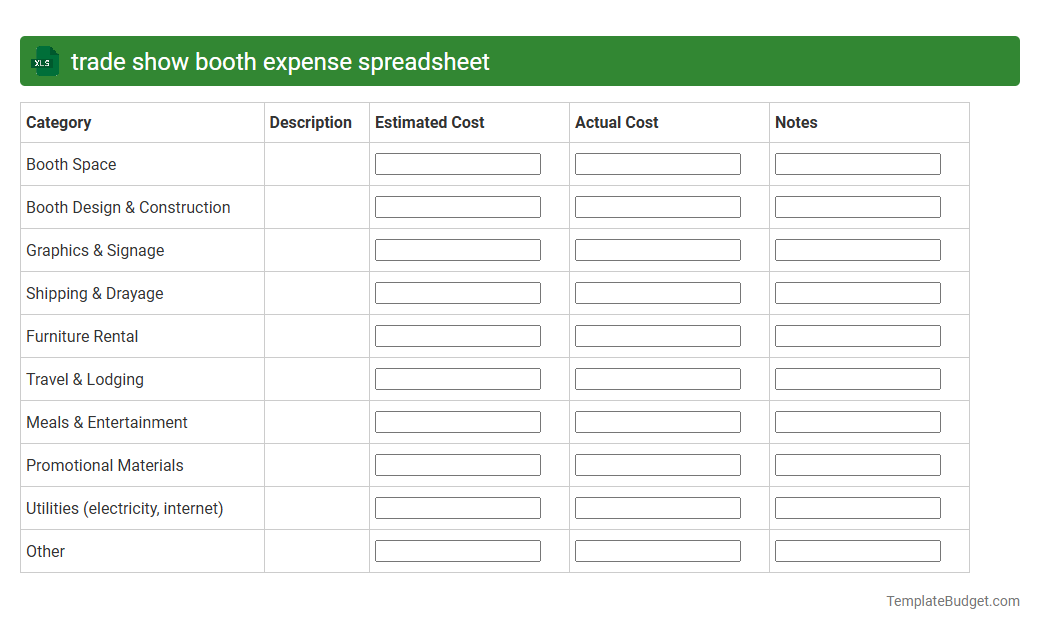The image size is (1040, 630).
Task: Select the Category column header
Action: (59, 122)
